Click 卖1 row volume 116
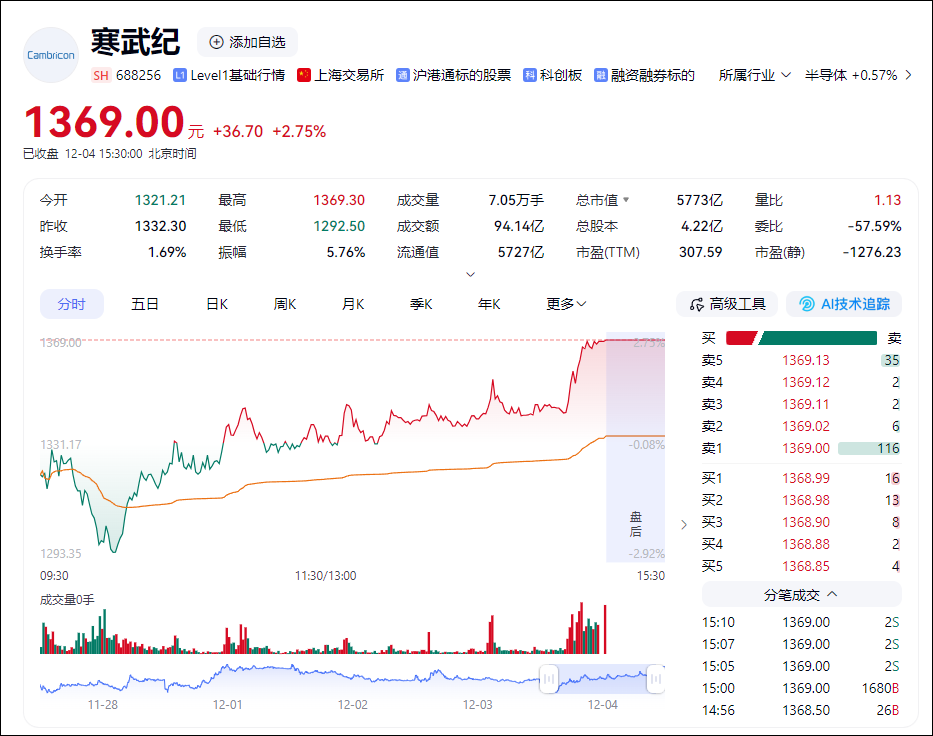933x736 pixels. click(x=888, y=449)
